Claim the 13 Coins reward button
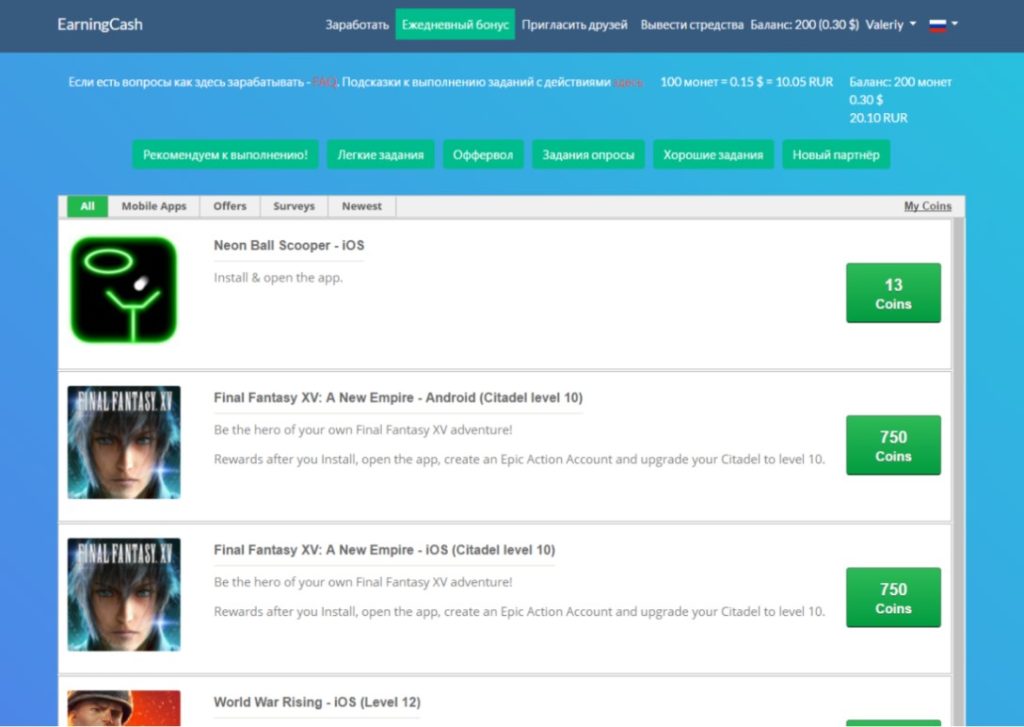 tap(893, 293)
